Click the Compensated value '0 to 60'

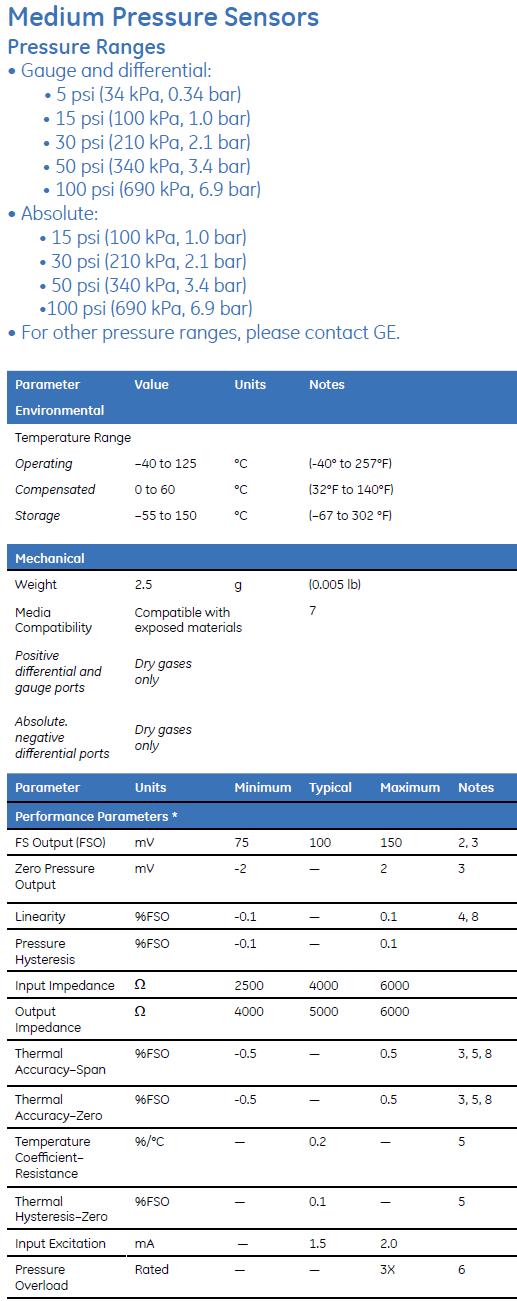point(154,489)
